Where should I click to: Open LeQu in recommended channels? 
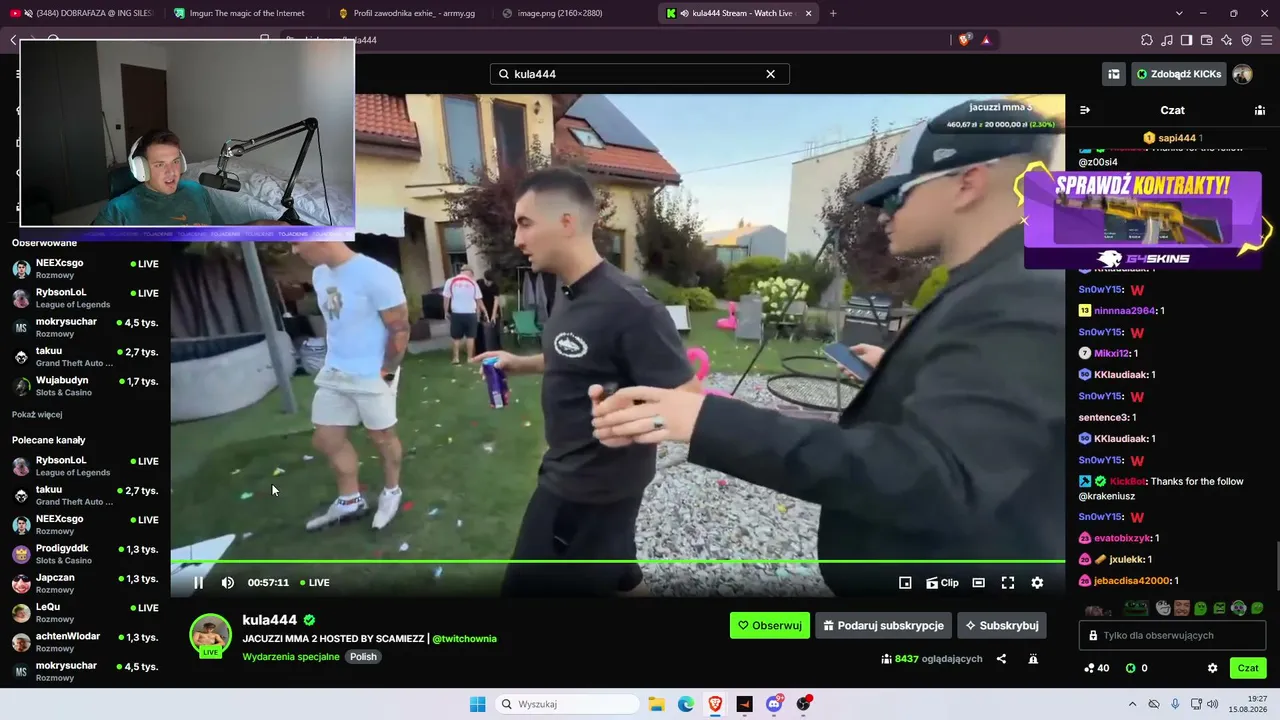tap(85, 613)
